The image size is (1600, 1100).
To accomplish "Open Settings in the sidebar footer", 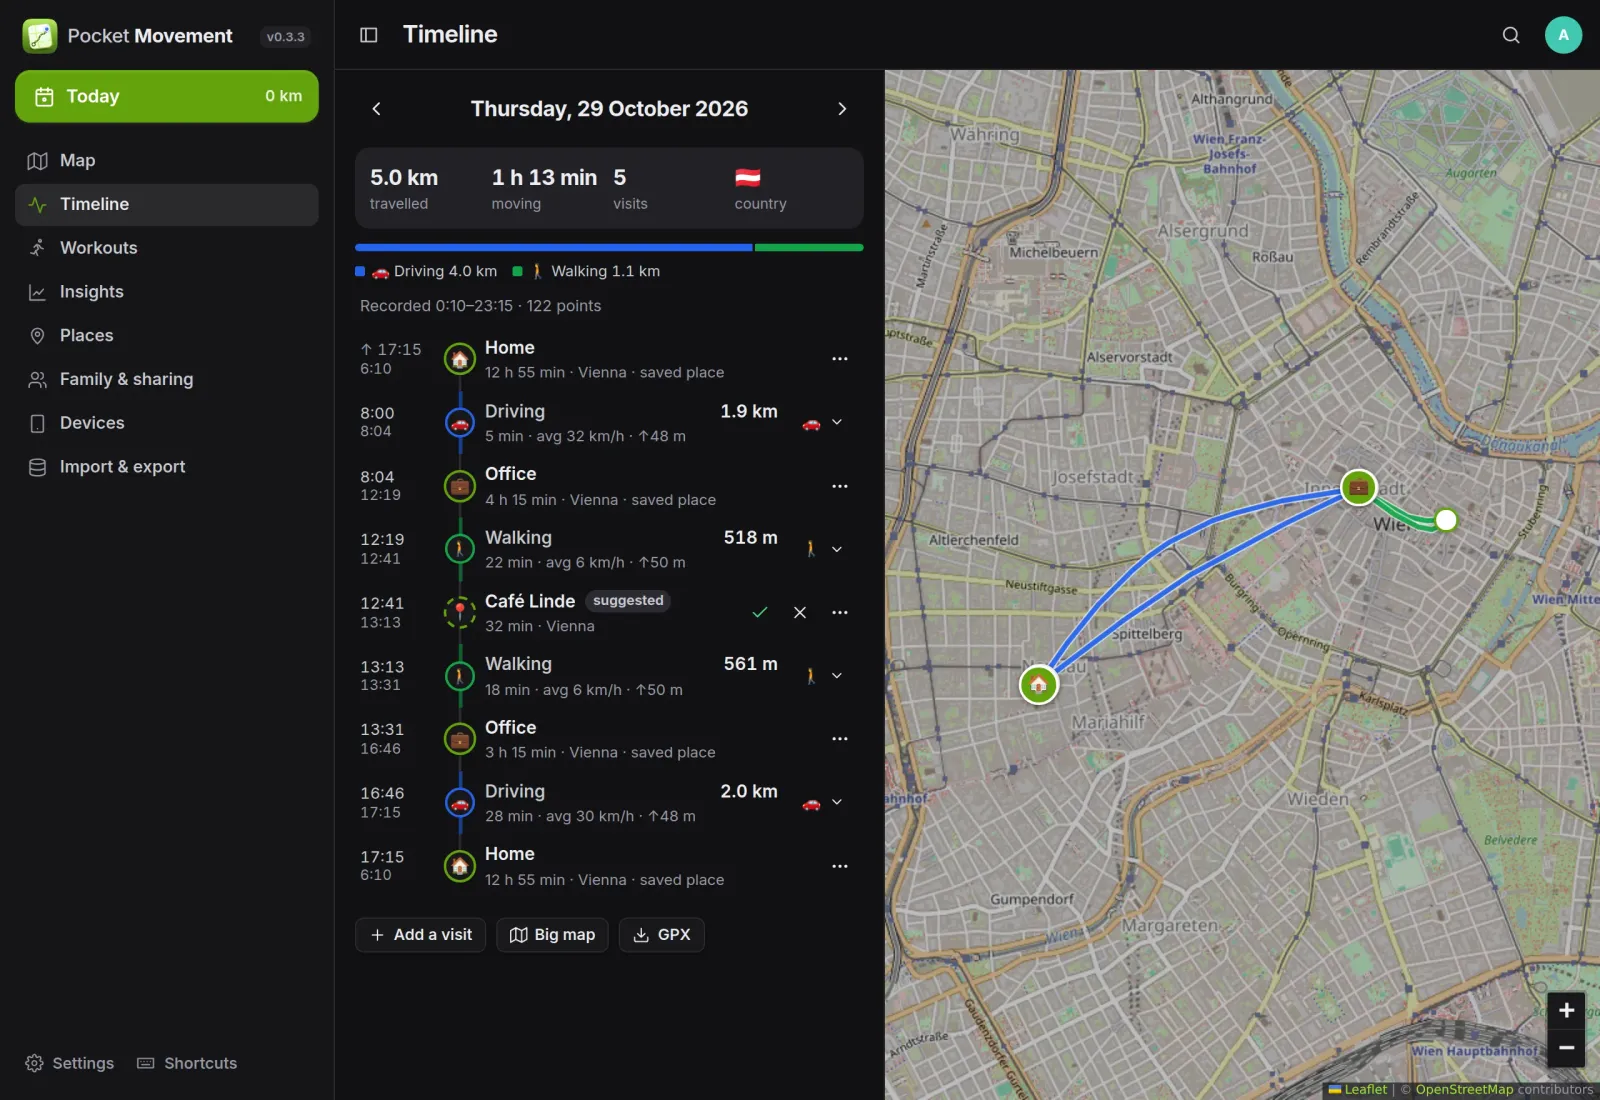I will point(69,1063).
